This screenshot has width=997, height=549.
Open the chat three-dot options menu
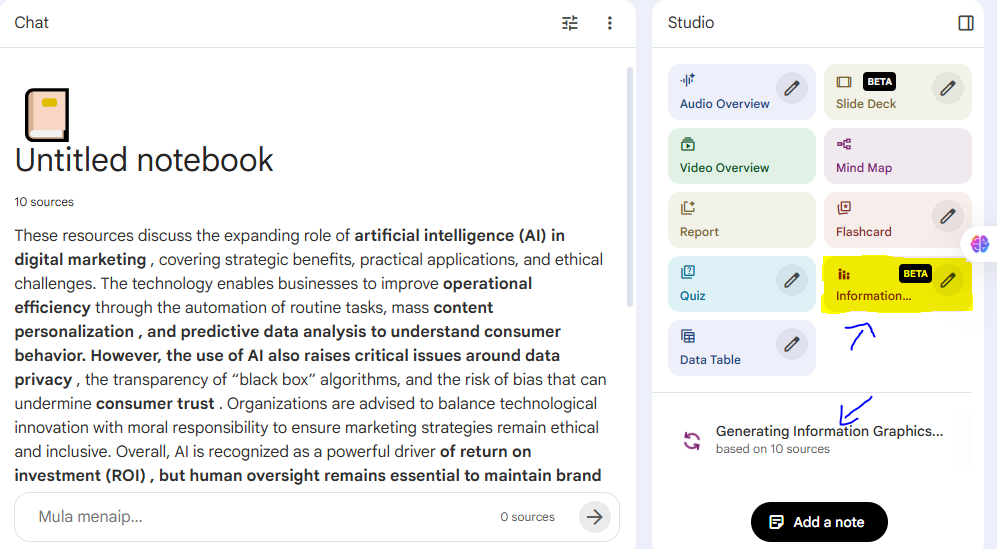click(610, 23)
